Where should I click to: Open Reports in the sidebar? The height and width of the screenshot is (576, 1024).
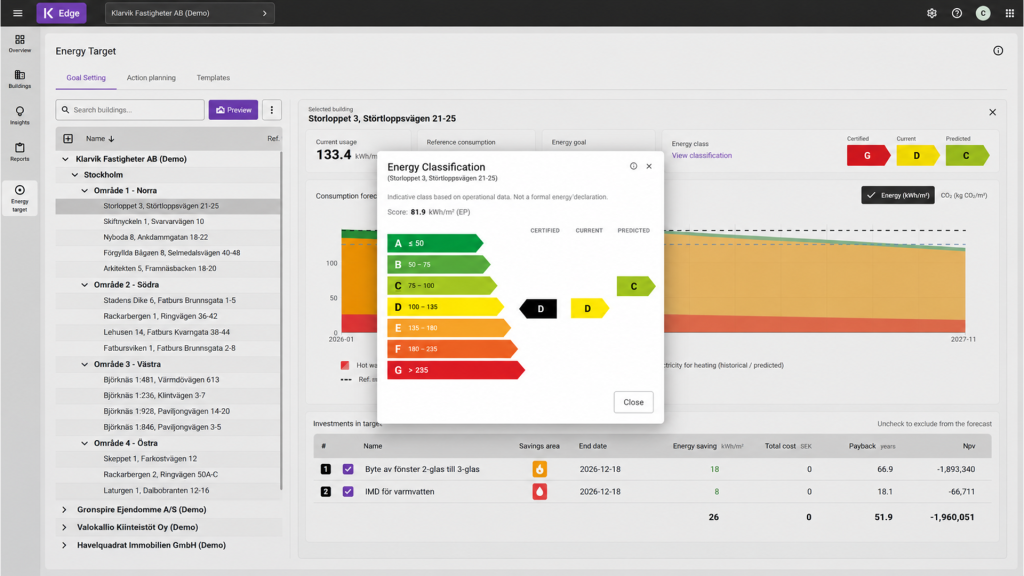[x=20, y=152]
